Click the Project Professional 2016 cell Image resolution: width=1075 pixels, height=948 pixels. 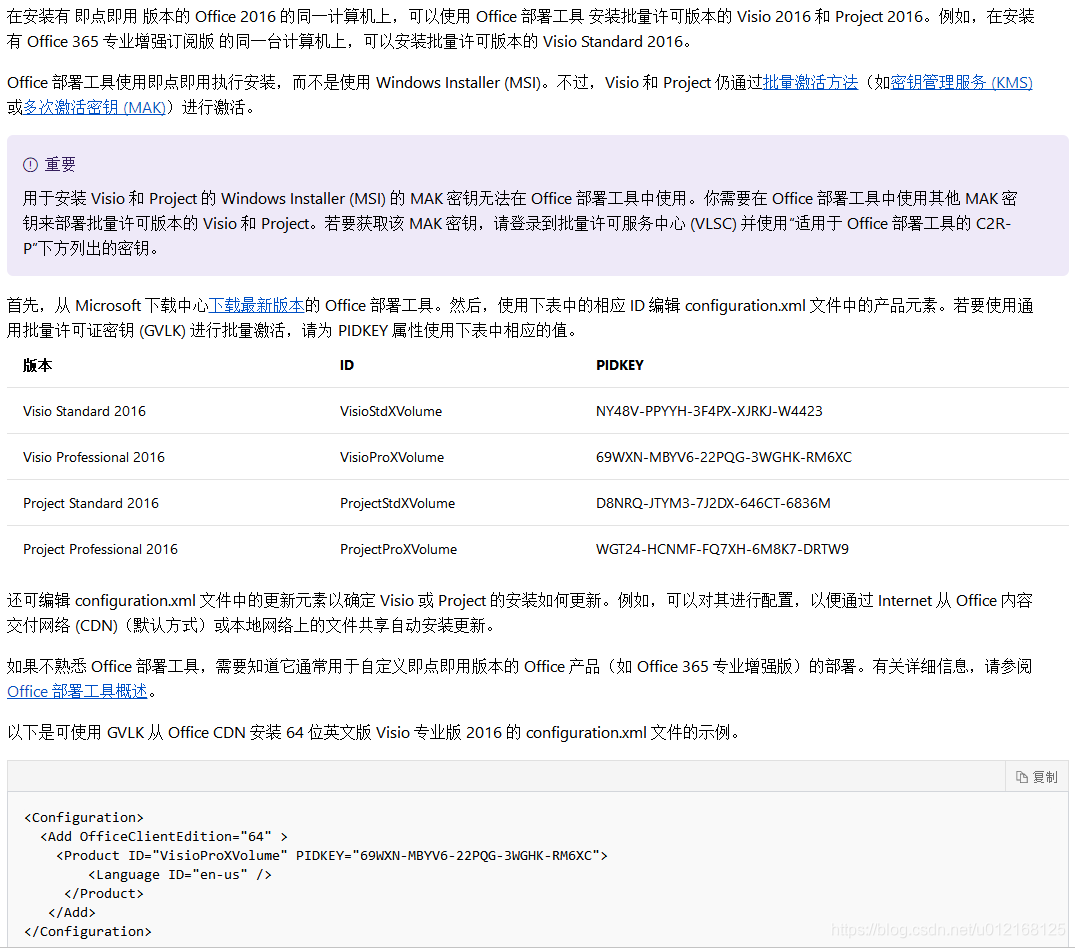[x=100, y=549]
